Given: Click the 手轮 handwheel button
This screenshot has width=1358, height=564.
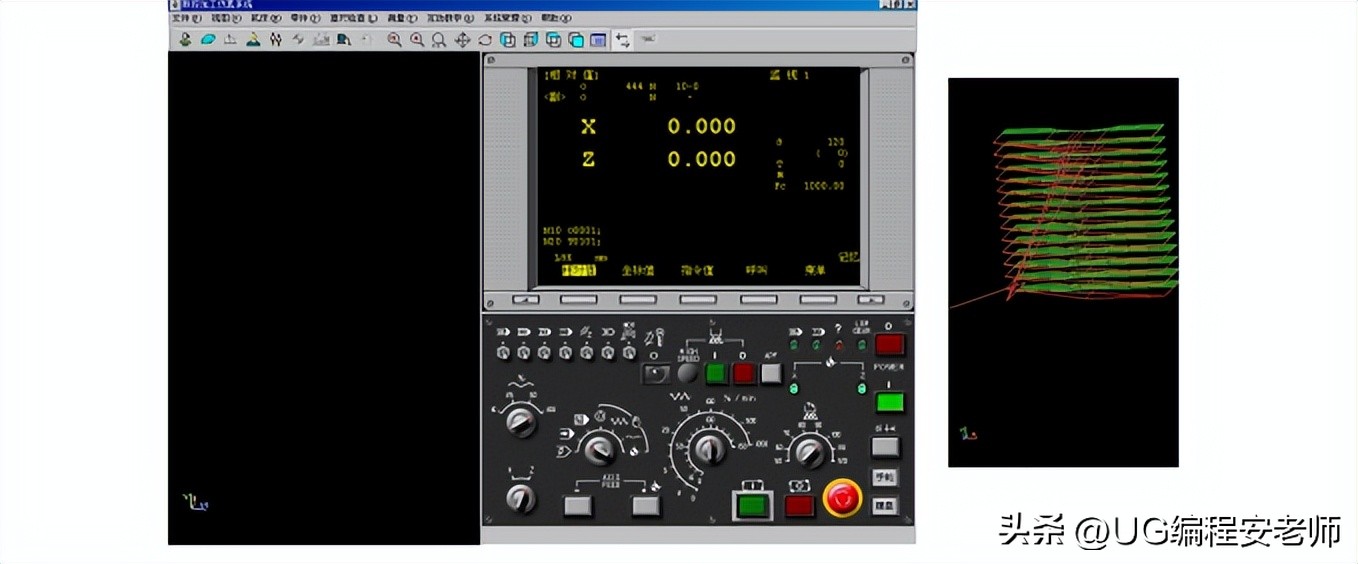Looking at the screenshot, I should coord(885,477).
